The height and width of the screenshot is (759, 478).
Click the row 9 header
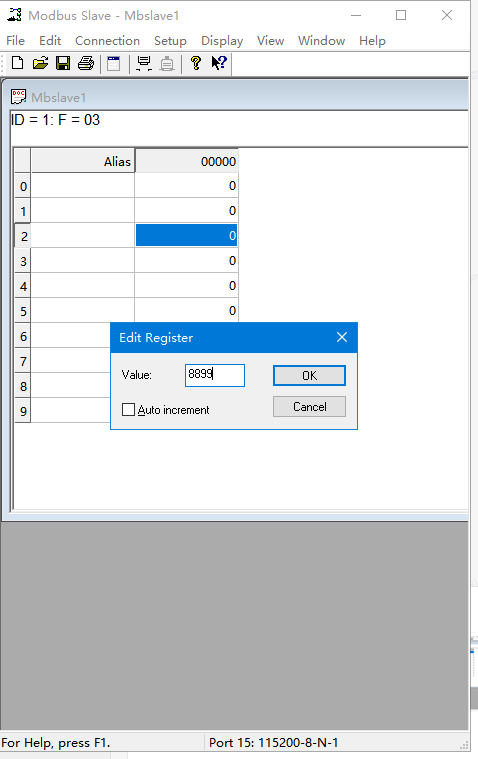point(23,411)
